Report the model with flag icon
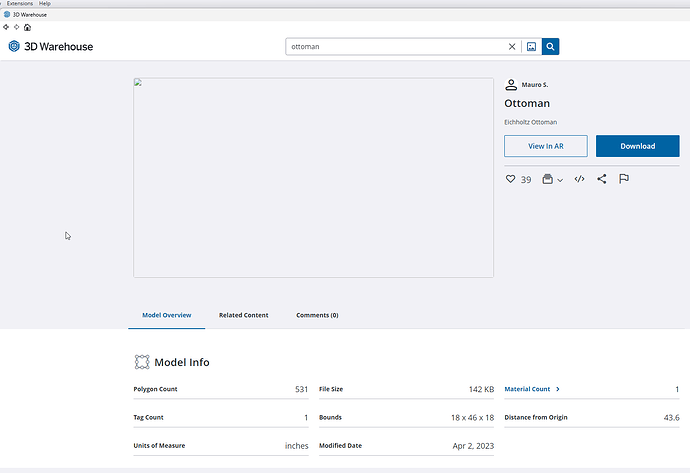The image size is (690, 473). click(x=624, y=179)
